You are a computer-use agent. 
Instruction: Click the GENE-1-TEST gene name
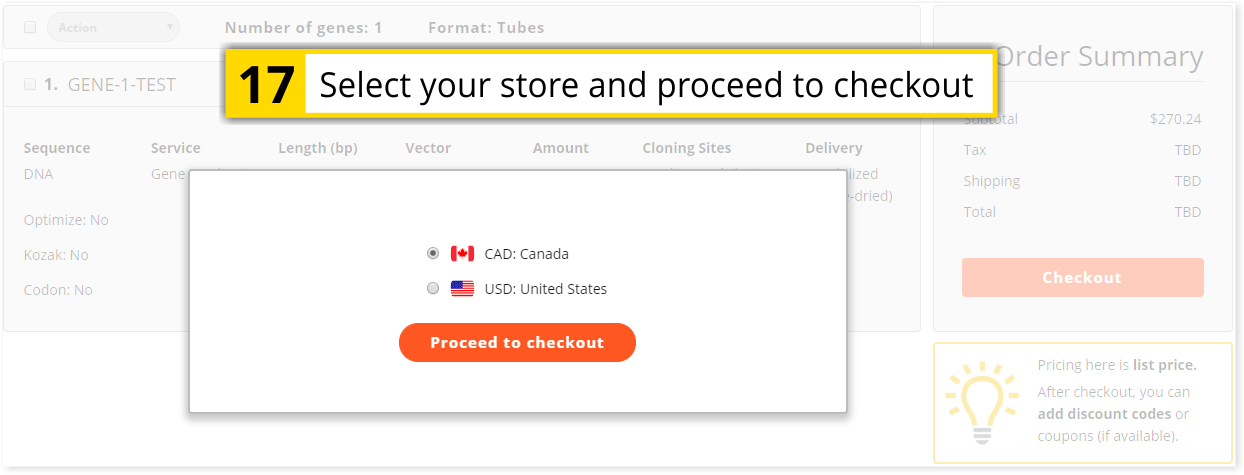coord(121,85)
